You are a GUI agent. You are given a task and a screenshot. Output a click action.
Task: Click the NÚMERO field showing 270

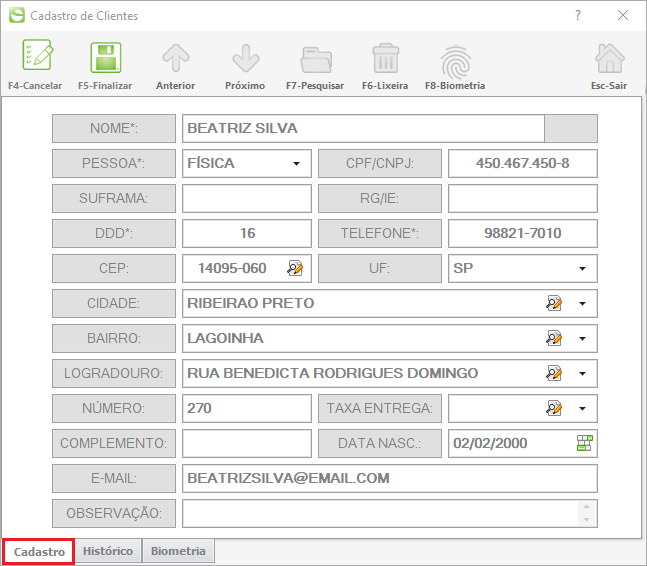(247, 408)
